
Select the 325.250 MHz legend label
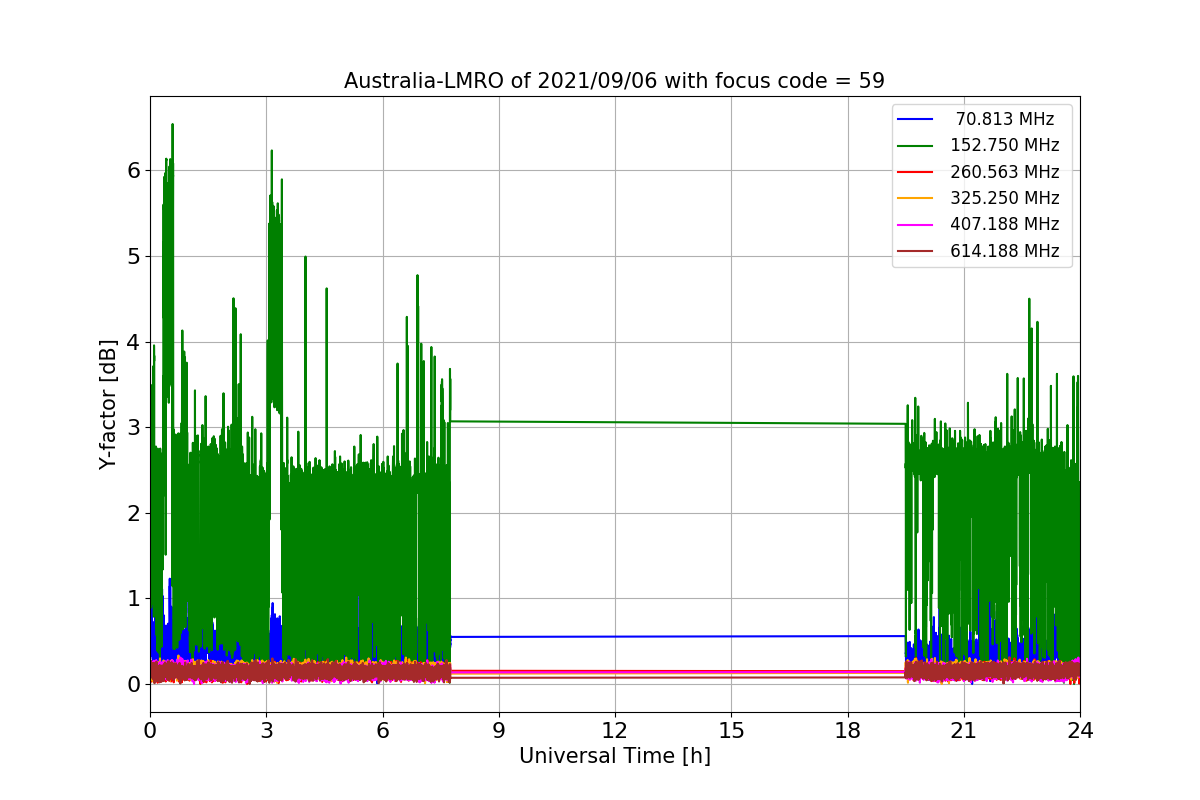pos(1005,198)
